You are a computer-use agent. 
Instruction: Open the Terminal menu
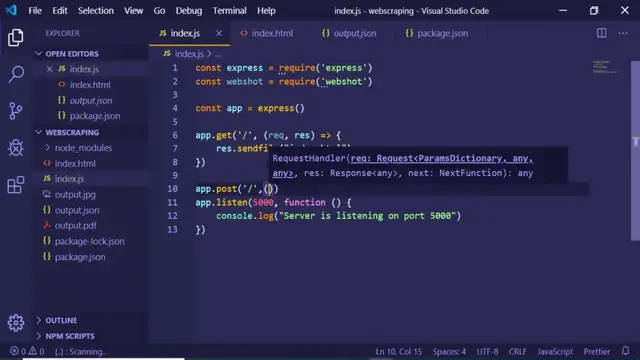(x=229, y=11)
